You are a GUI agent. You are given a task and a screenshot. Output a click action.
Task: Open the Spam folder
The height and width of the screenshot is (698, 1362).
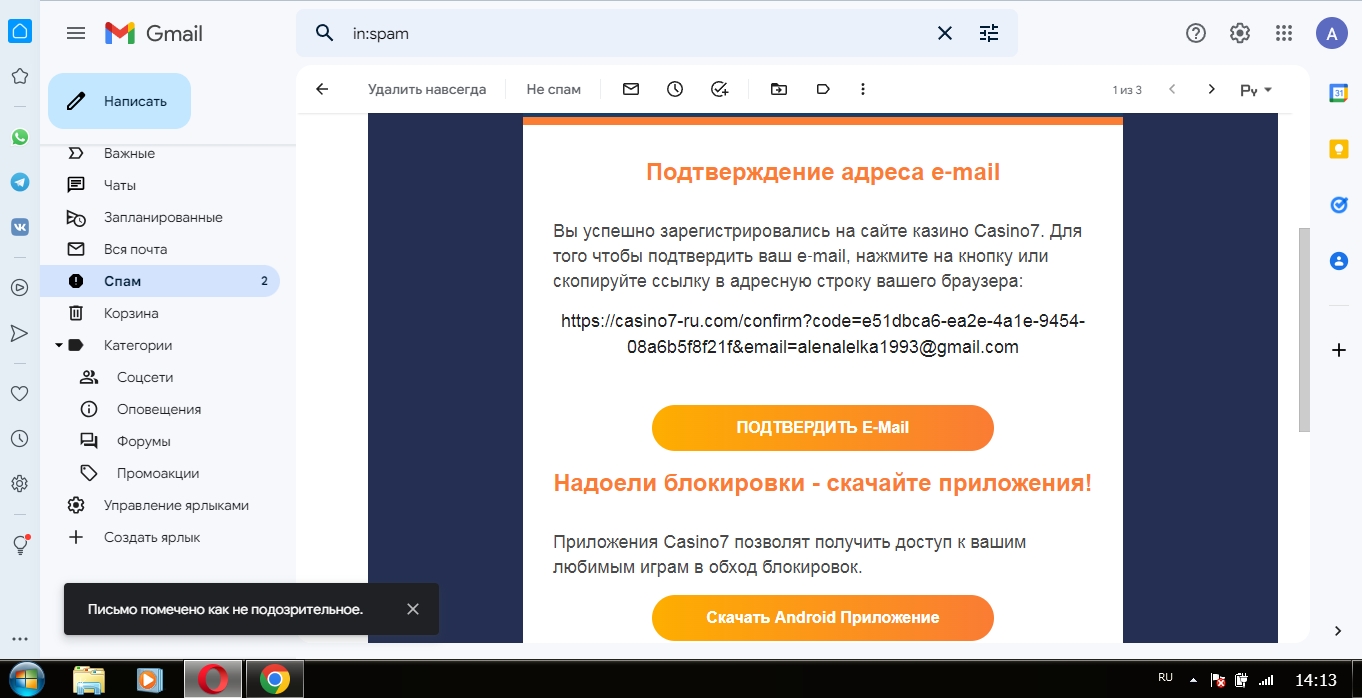tap(122, 281)
